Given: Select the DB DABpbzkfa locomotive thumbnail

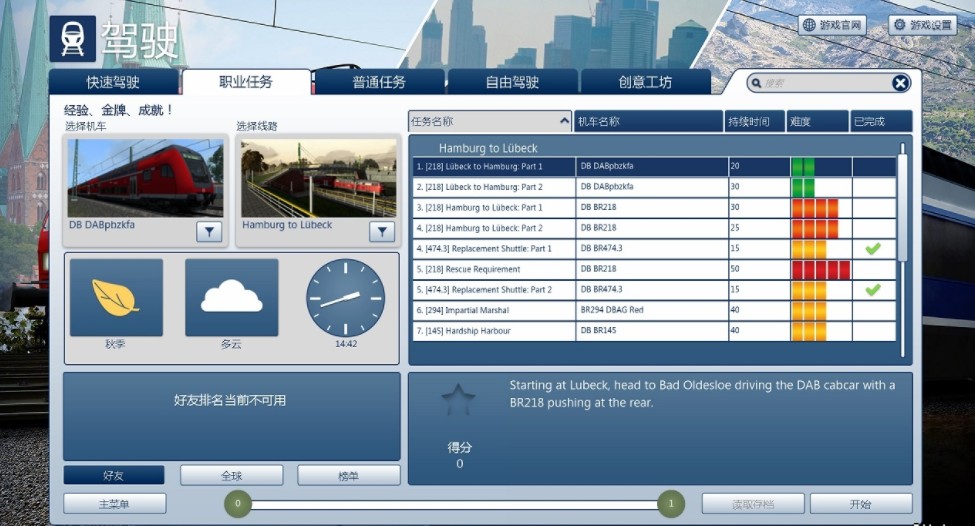Looking at the screenshot, I should click(146, 178).
